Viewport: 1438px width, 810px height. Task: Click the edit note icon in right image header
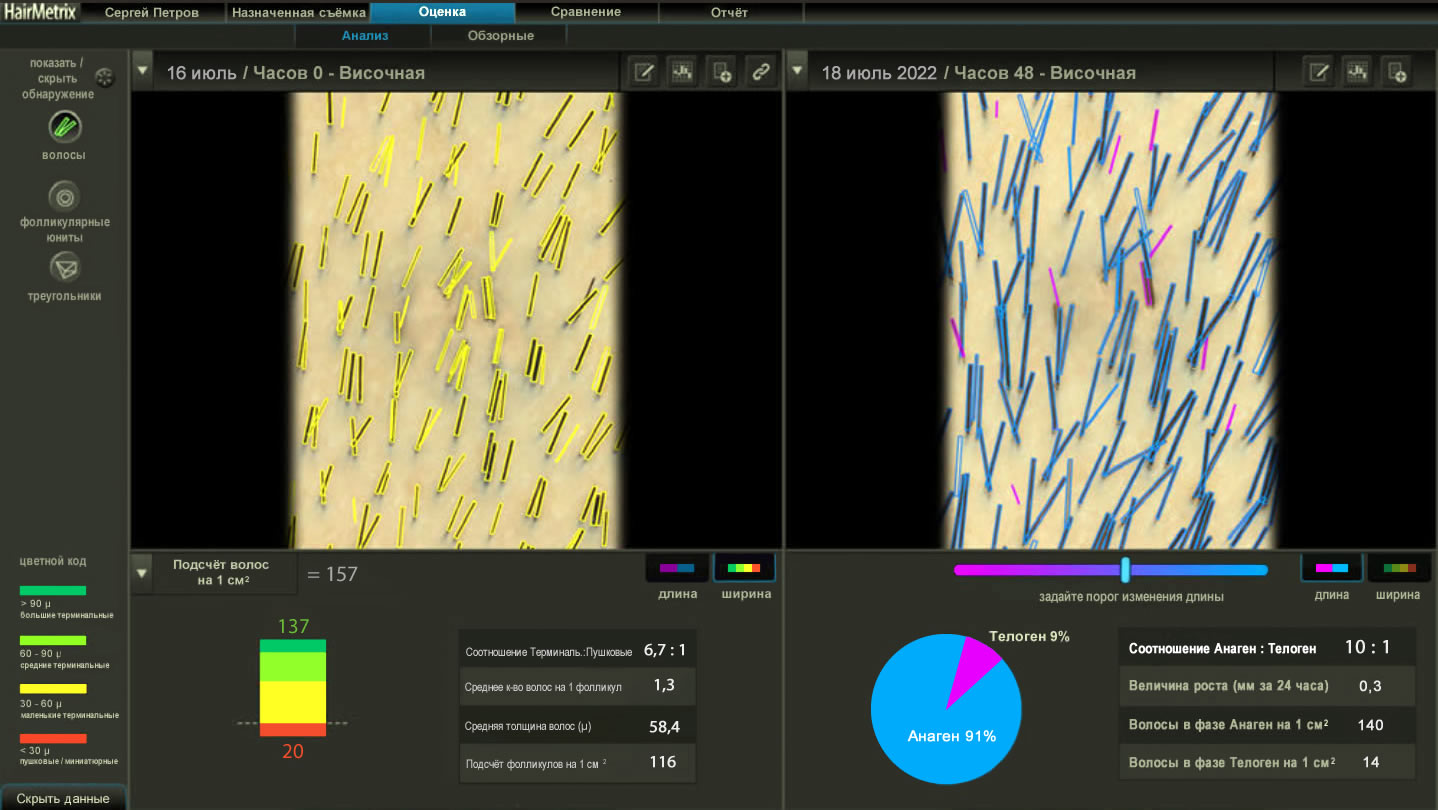coord(1320,72)
